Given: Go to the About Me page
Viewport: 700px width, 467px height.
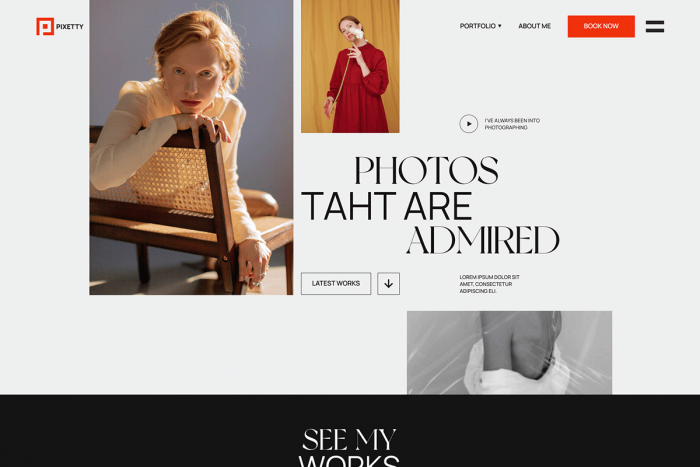Looking at the screenshot, I should pos(534,26).
